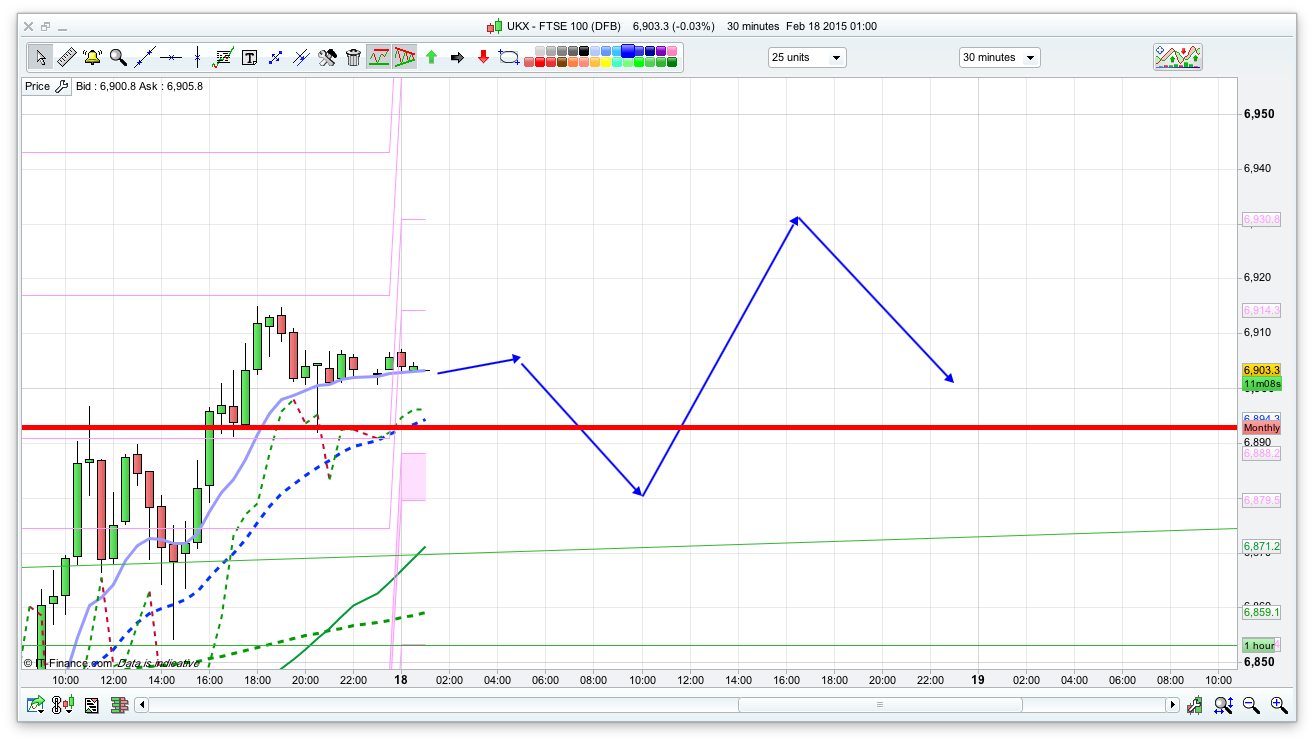
Task: Open the 30 minutes timeframe dropdown
Action: 999,57
